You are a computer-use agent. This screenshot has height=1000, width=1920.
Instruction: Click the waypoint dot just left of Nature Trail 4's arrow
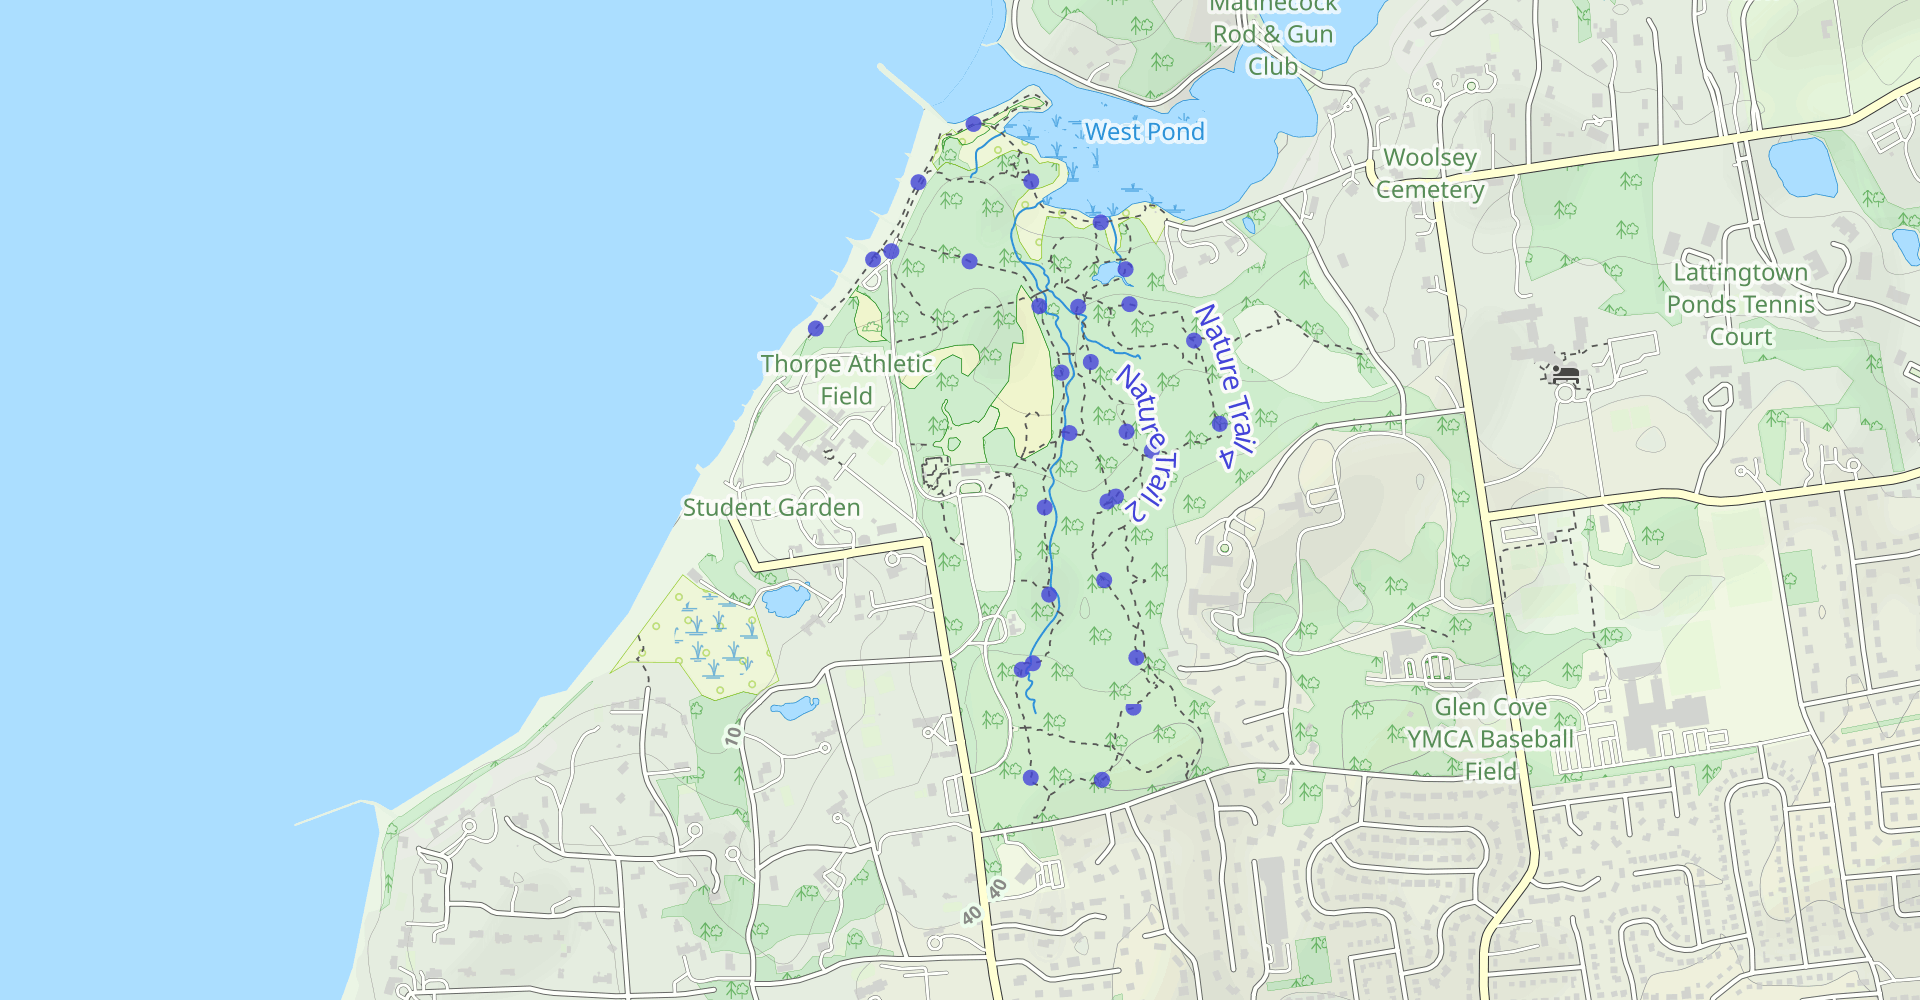[1219, 424]
